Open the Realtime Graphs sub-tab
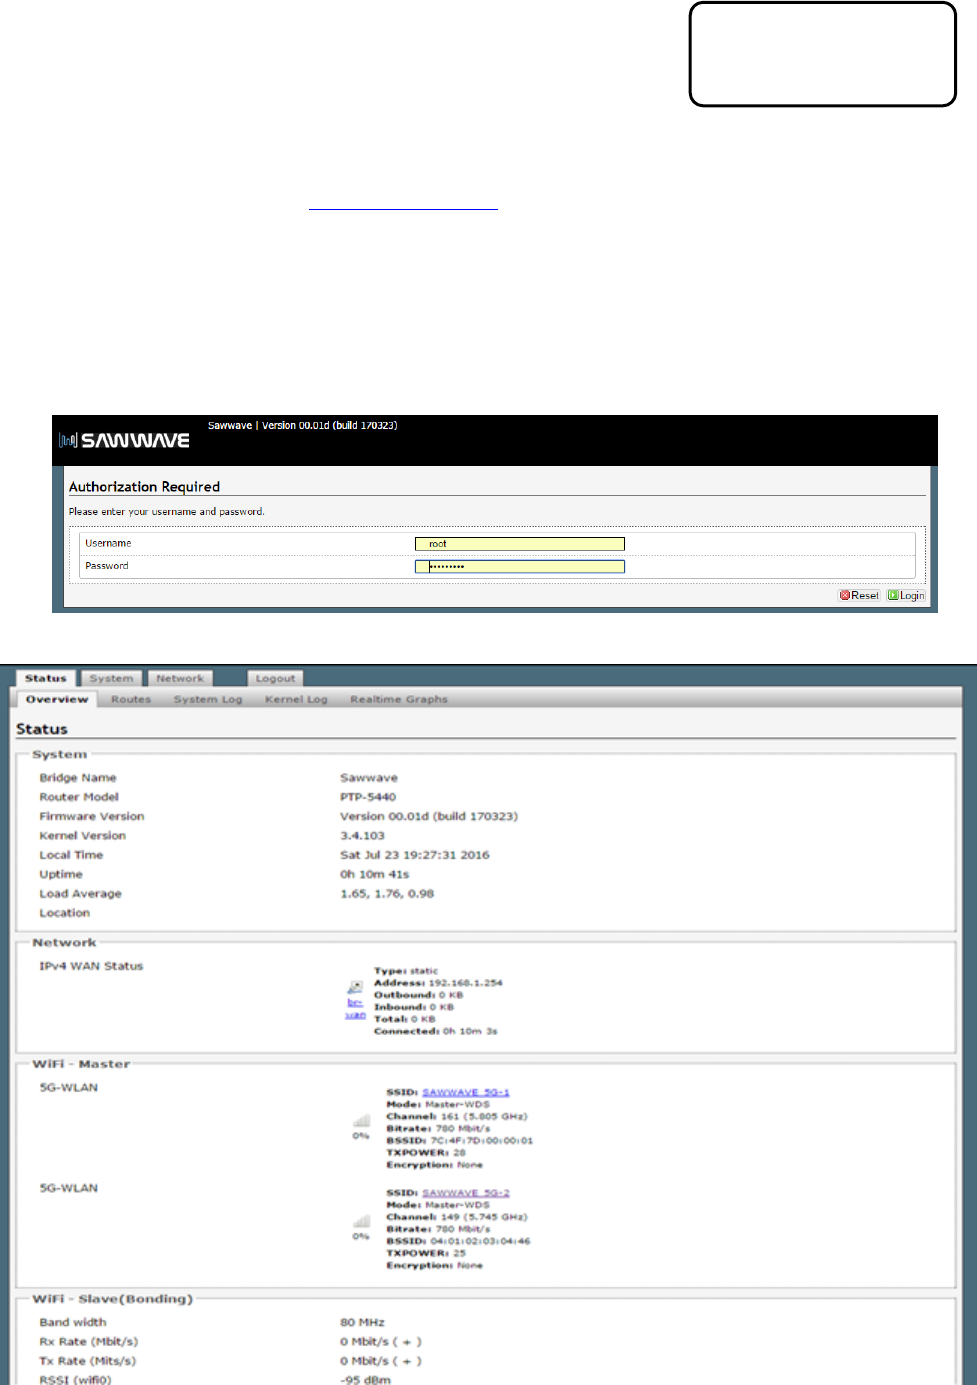This screenshot has height=1385, width=977. 399,699
